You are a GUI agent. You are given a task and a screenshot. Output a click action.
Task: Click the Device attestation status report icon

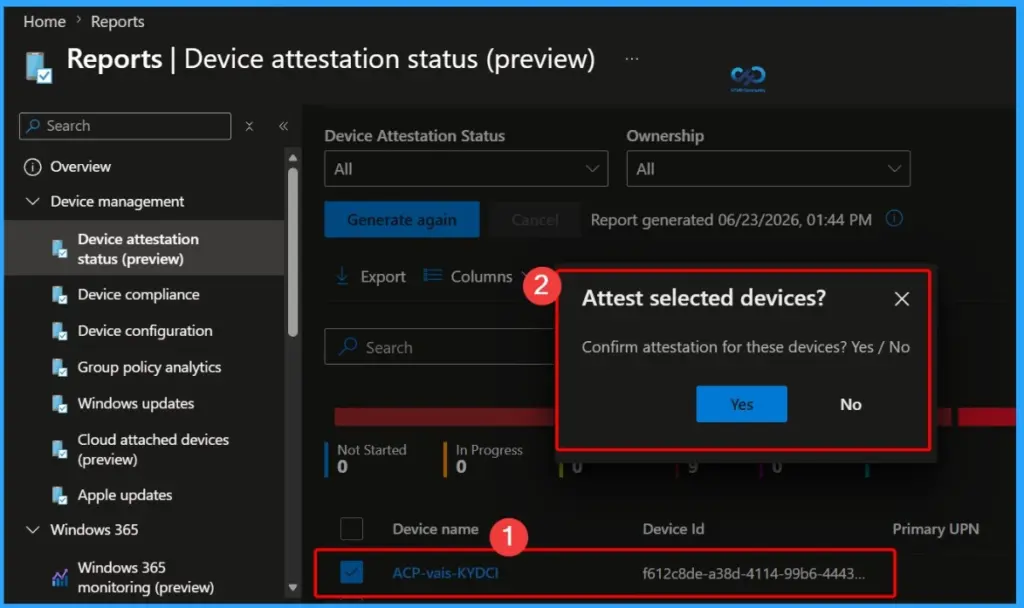59,249
